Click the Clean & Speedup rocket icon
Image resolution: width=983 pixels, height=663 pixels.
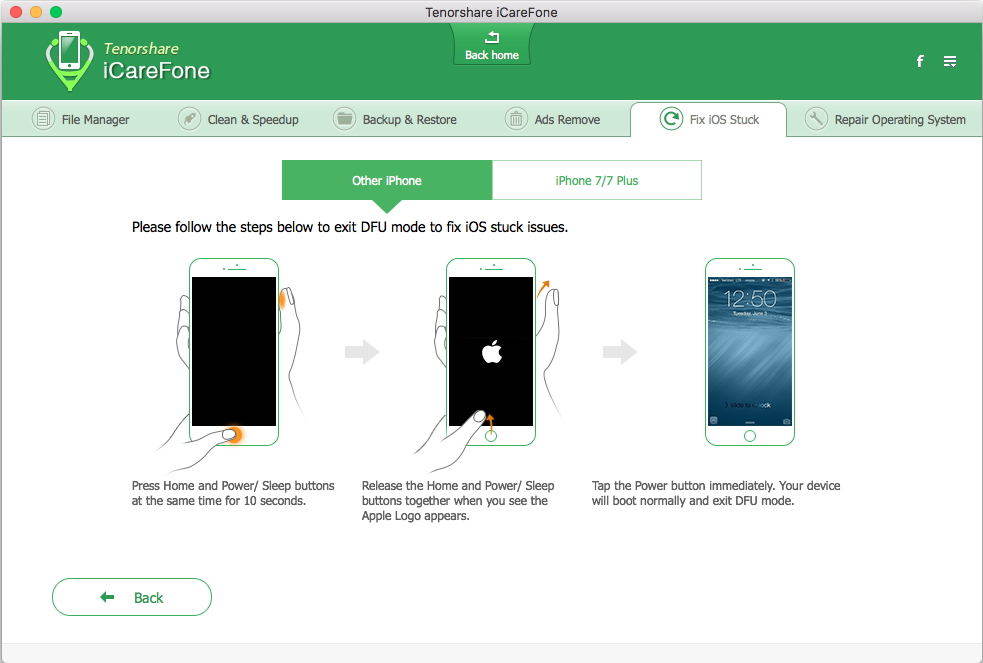pyautogui.click(x=189, y=118)
